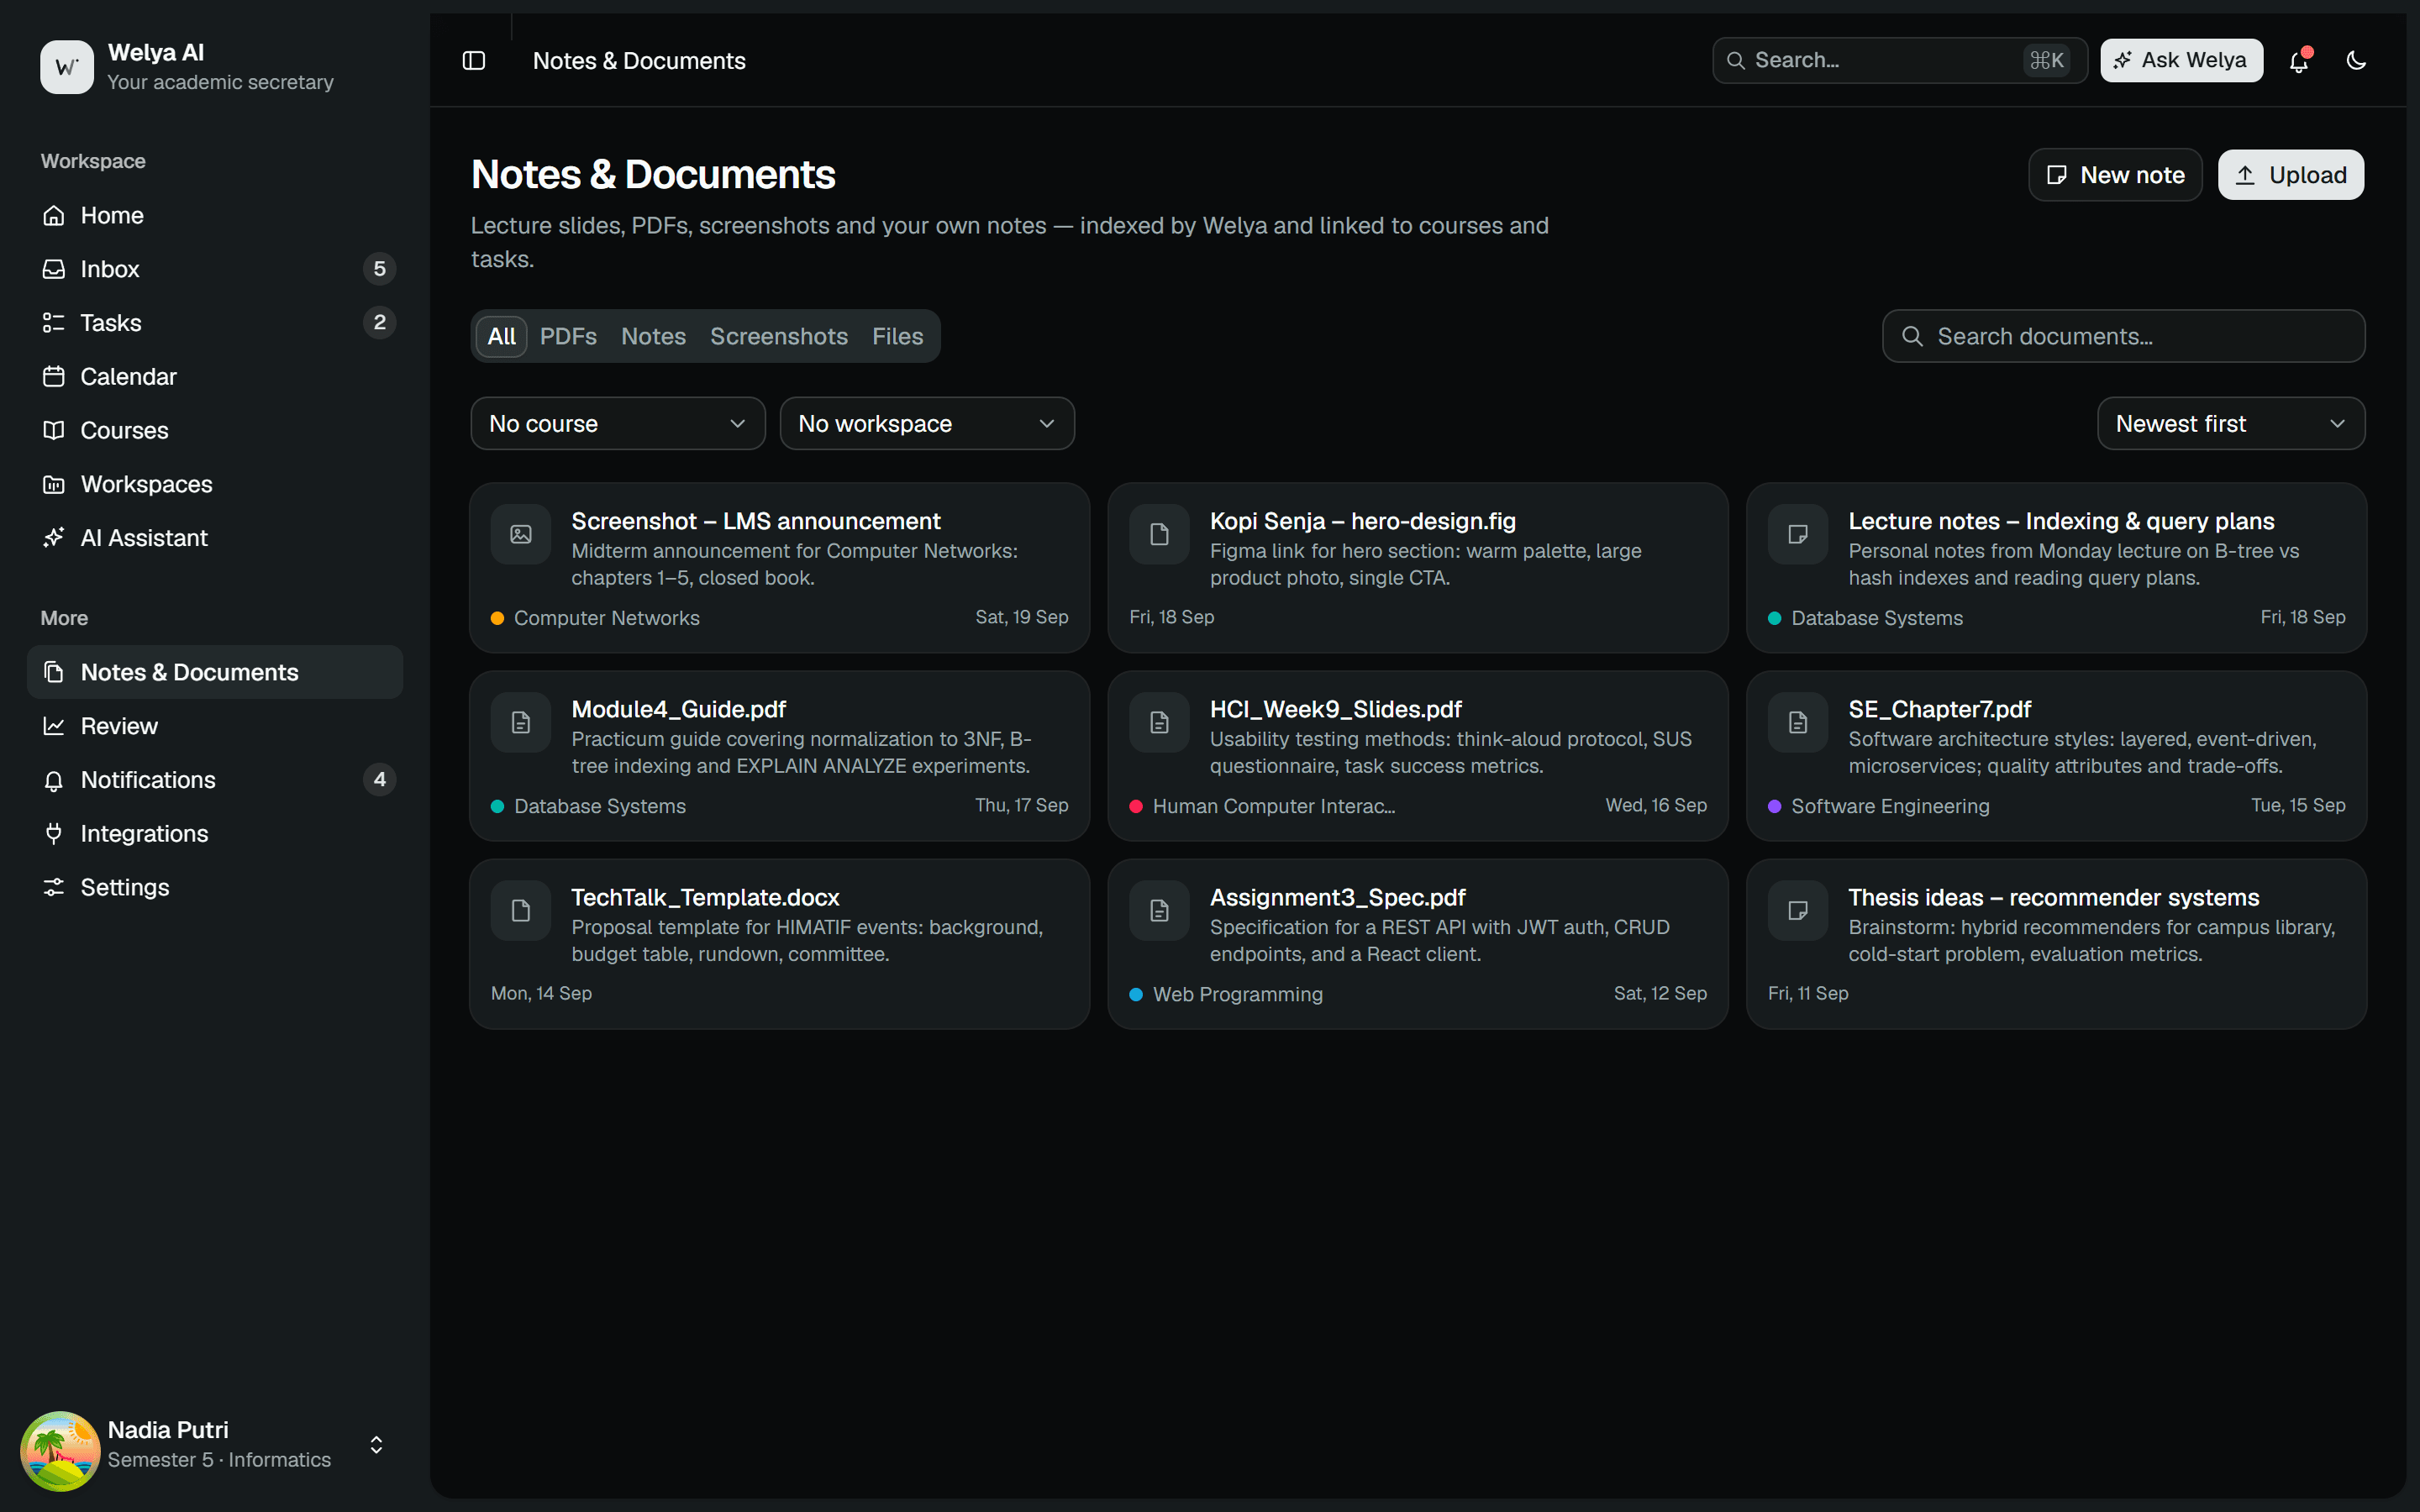This screenshot has width=2420, height=1512.
Task: Open SE_Chapter7.pdf document
Action: (x=2056, y=756)
